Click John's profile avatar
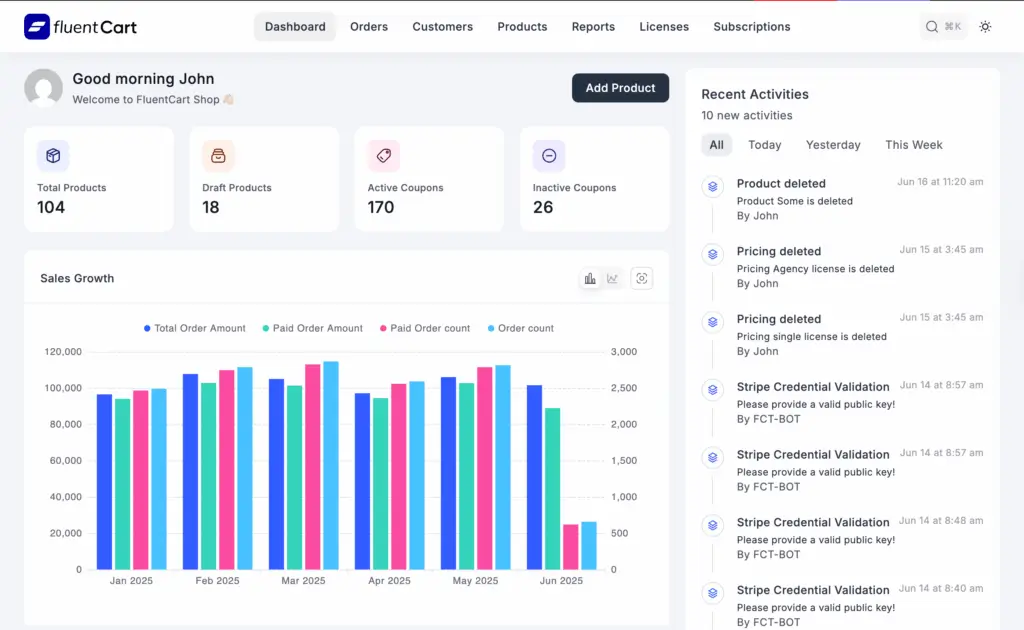The height and width of the screenshot is (630, 1024). tap(43, 88)
